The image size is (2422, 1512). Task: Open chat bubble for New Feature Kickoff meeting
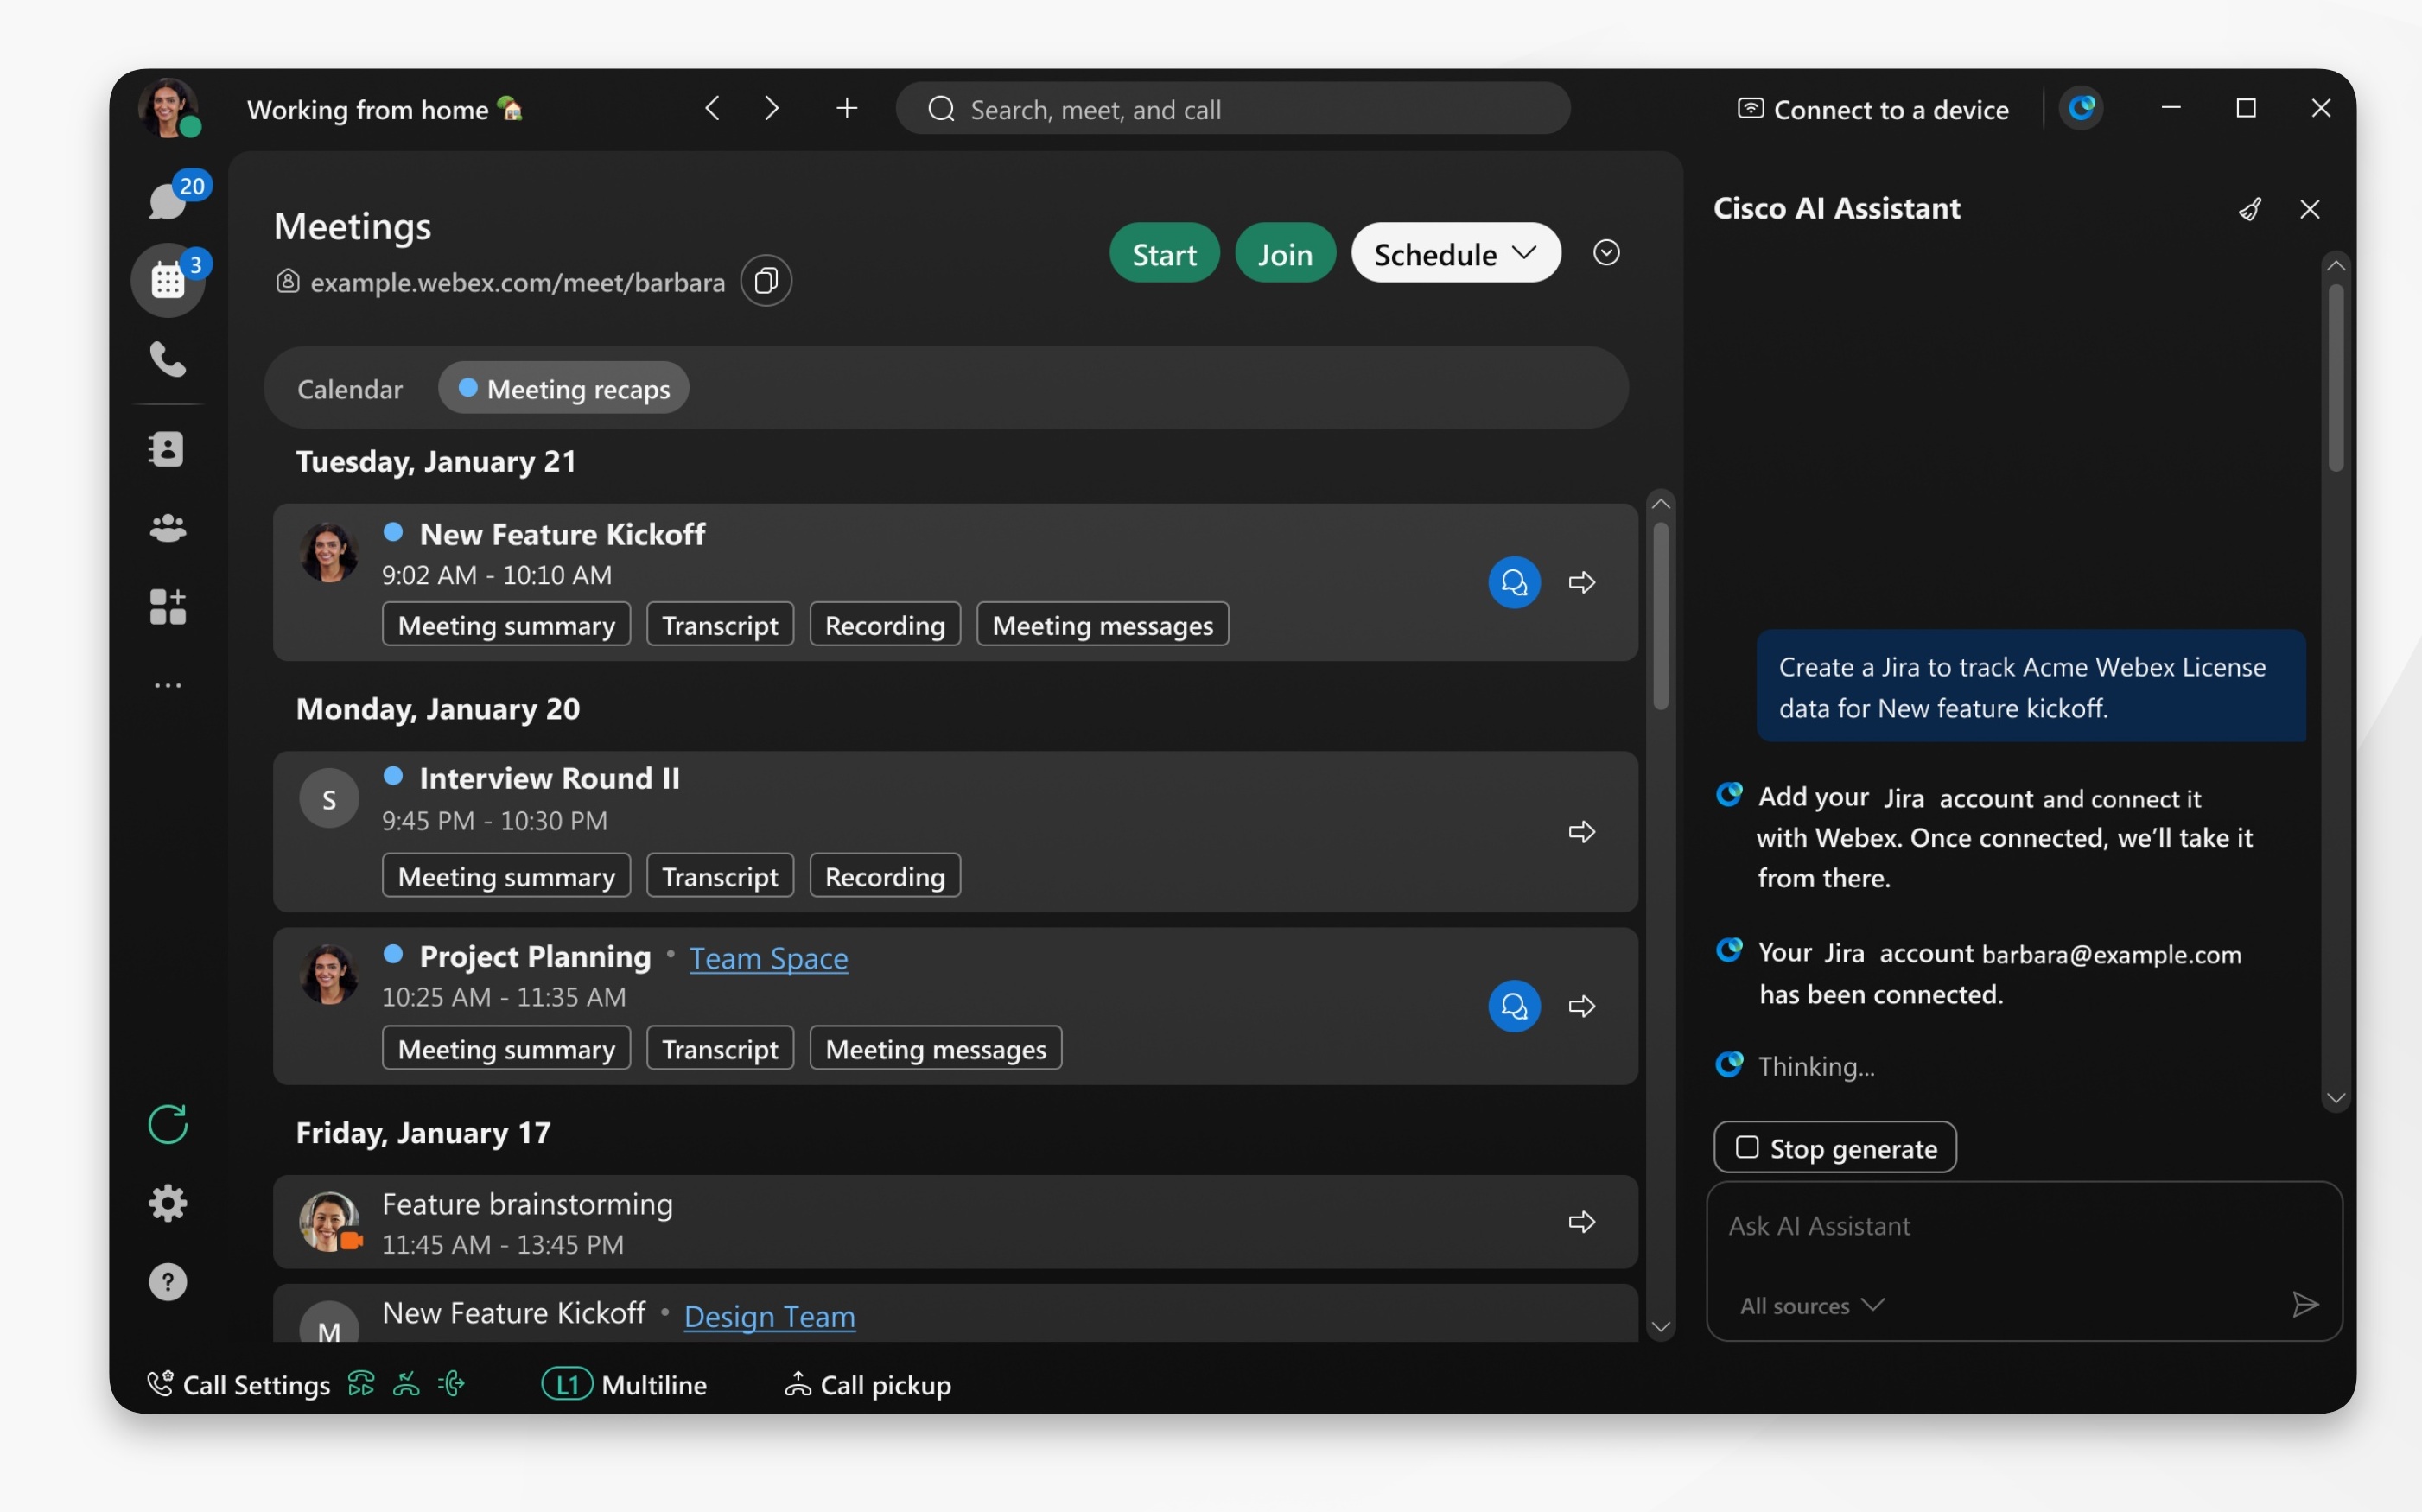(x=1513, y=582)
